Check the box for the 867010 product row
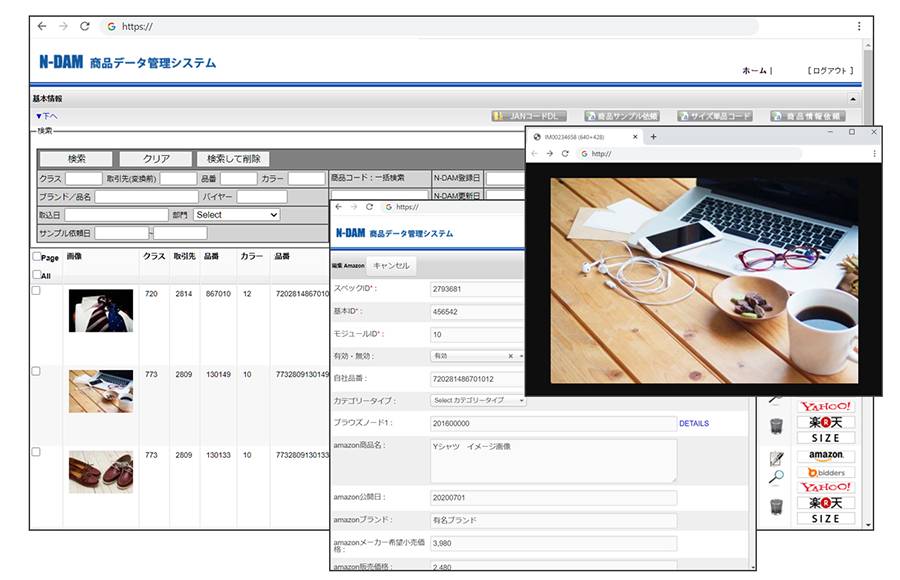This screenshot has height=580, width=900. click(x=36, y=291)
